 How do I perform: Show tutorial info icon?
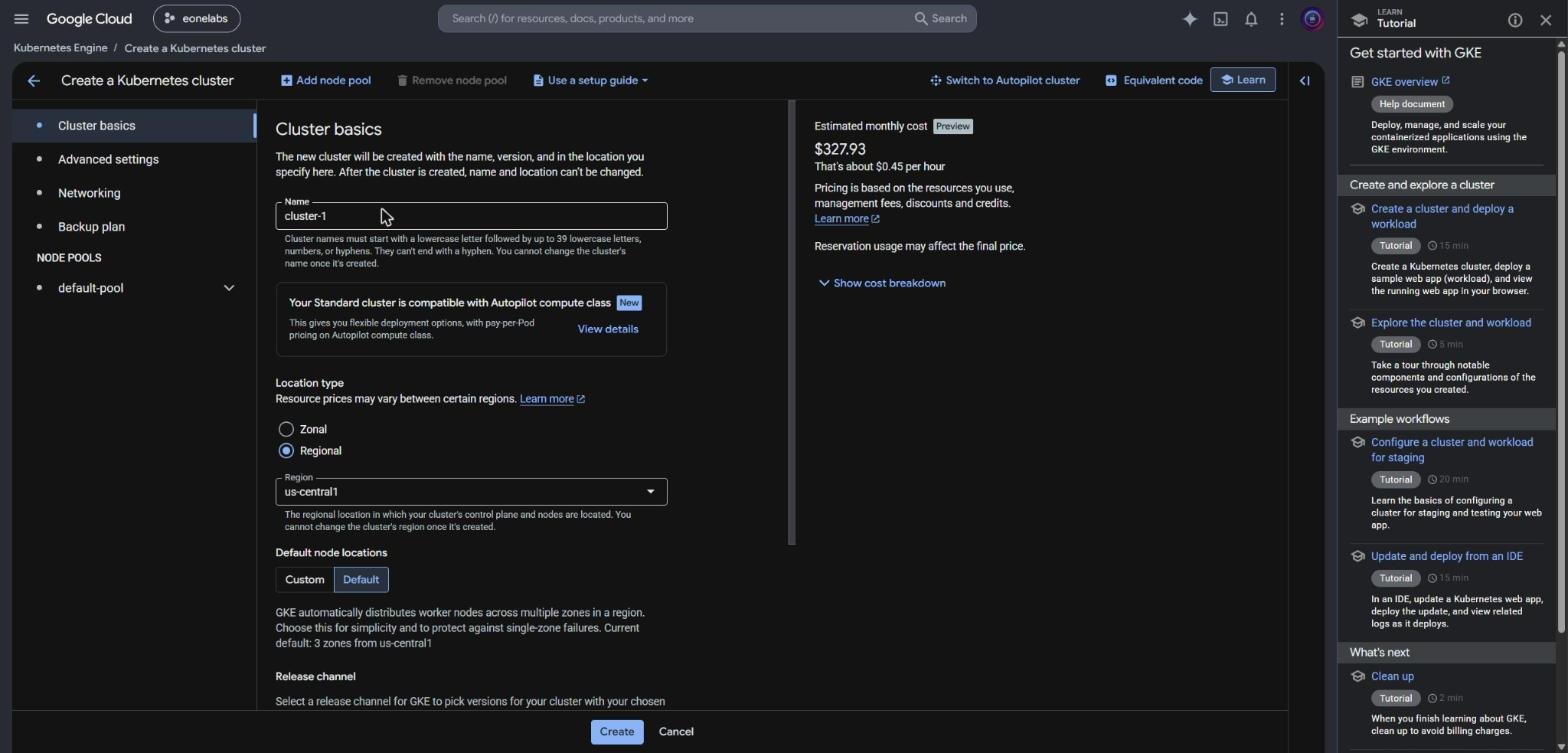(x=1514, y=20)
